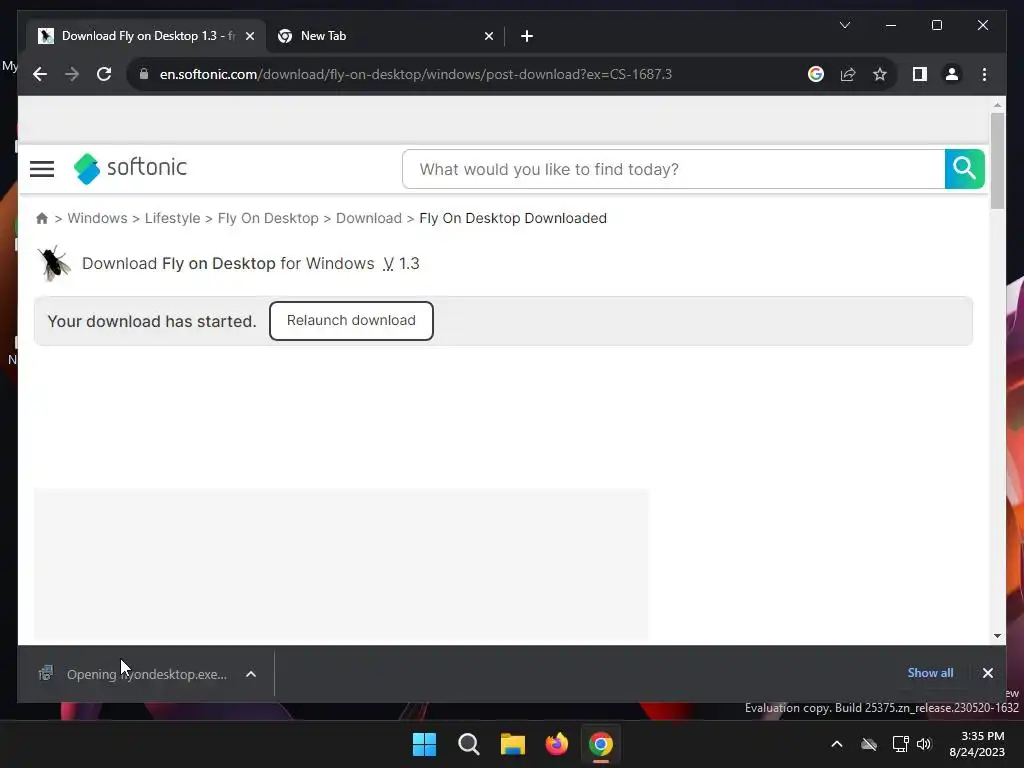Open the Chrome three-dot menu
This screenshot has height=768, width=1024.
click(x=984, y=74)
